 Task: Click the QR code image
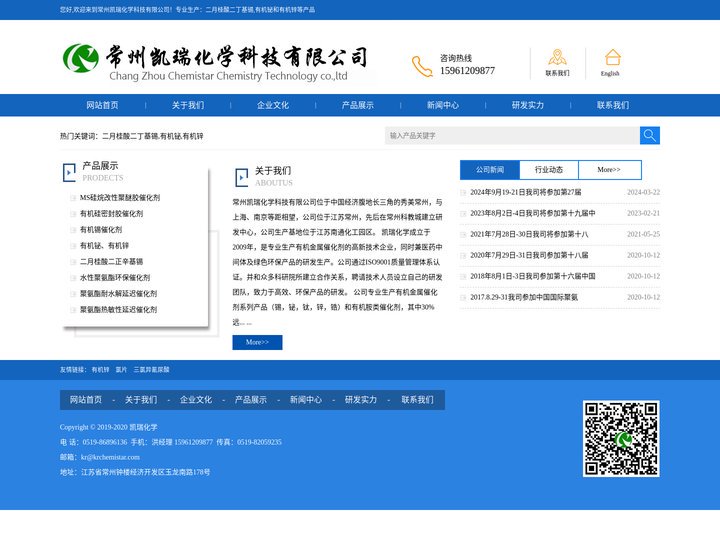point(621,439)
